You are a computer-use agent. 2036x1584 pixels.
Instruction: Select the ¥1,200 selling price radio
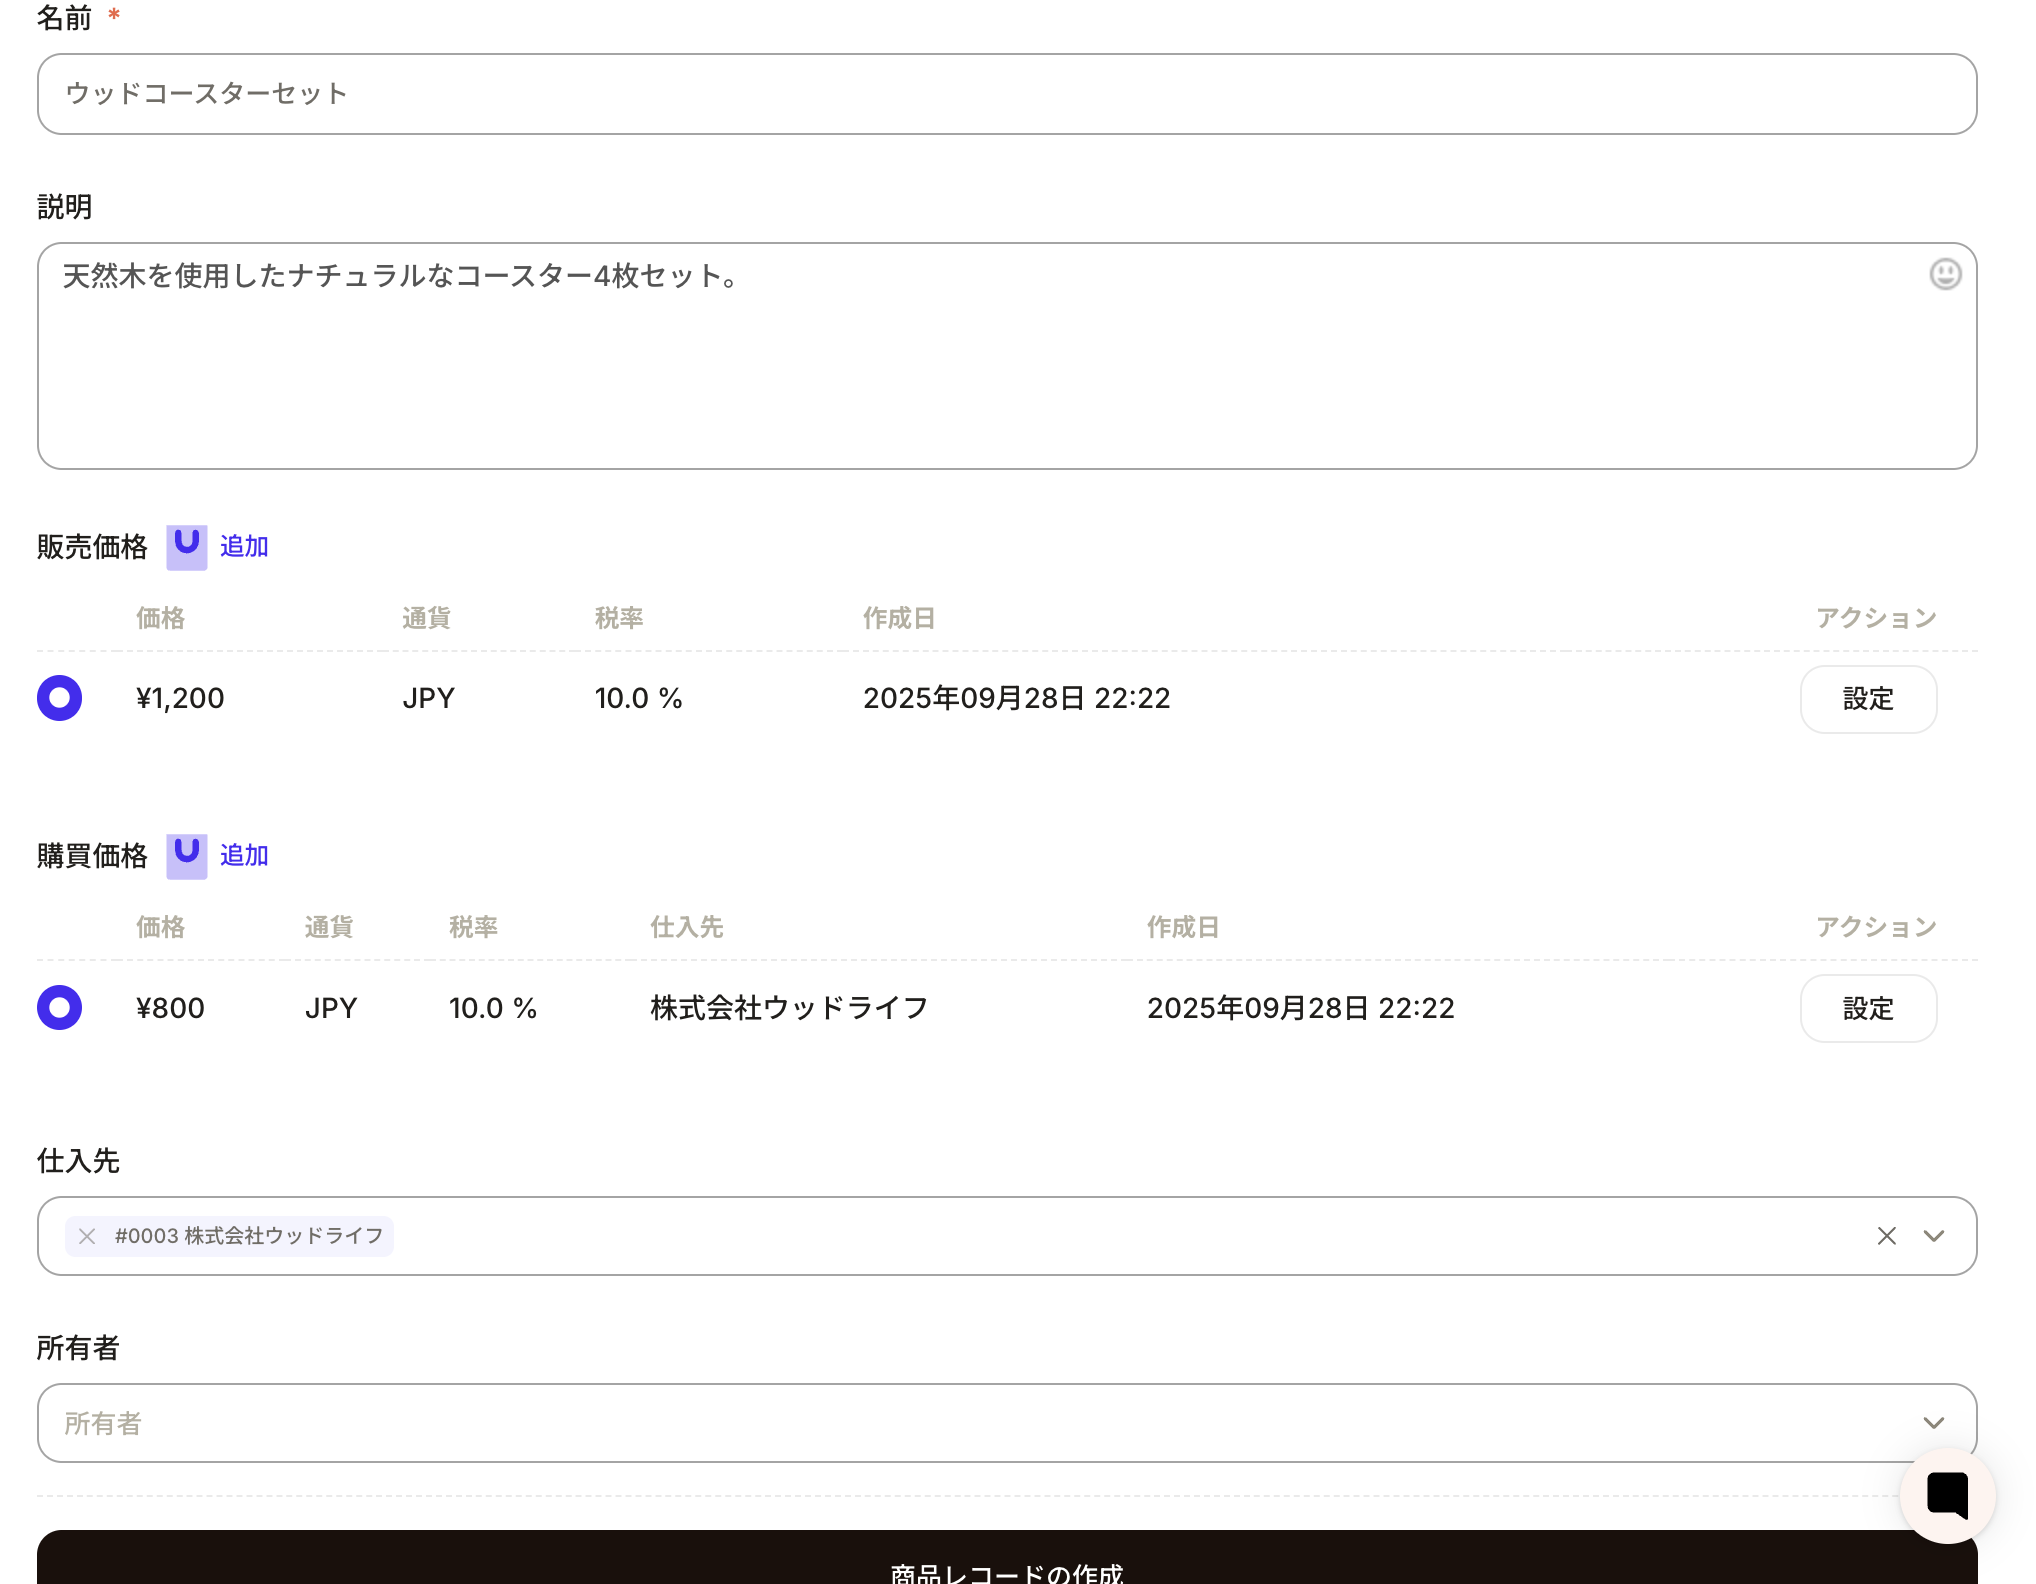(x=60, y=698)
